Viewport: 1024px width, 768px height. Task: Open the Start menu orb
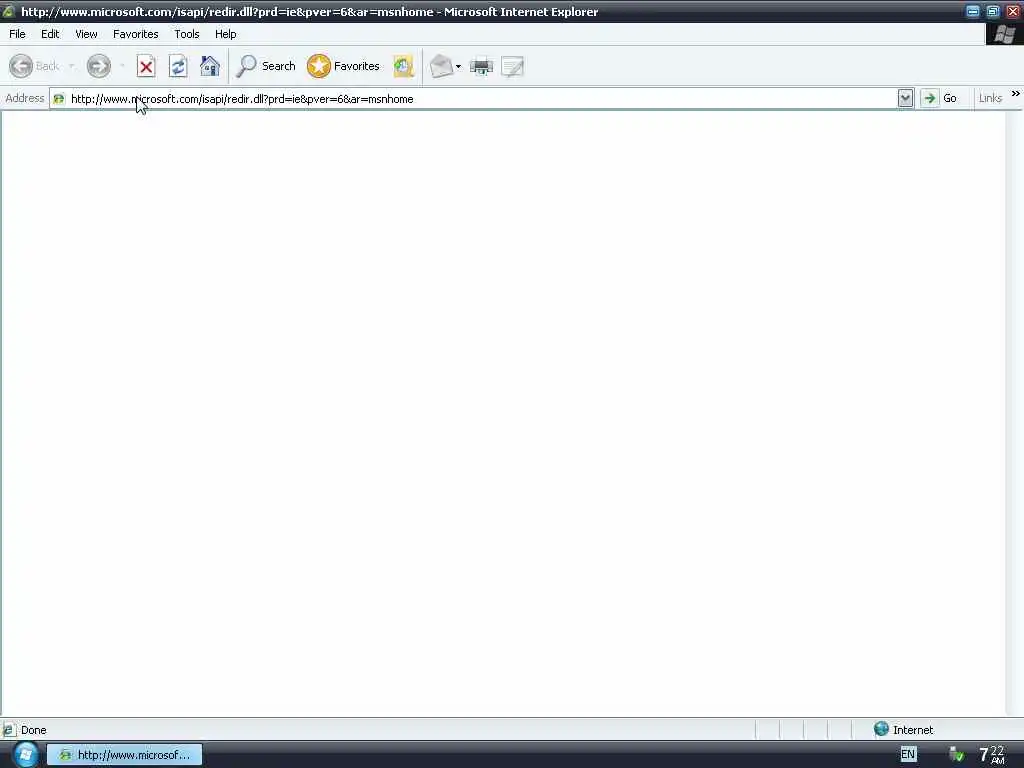[25, 754]
